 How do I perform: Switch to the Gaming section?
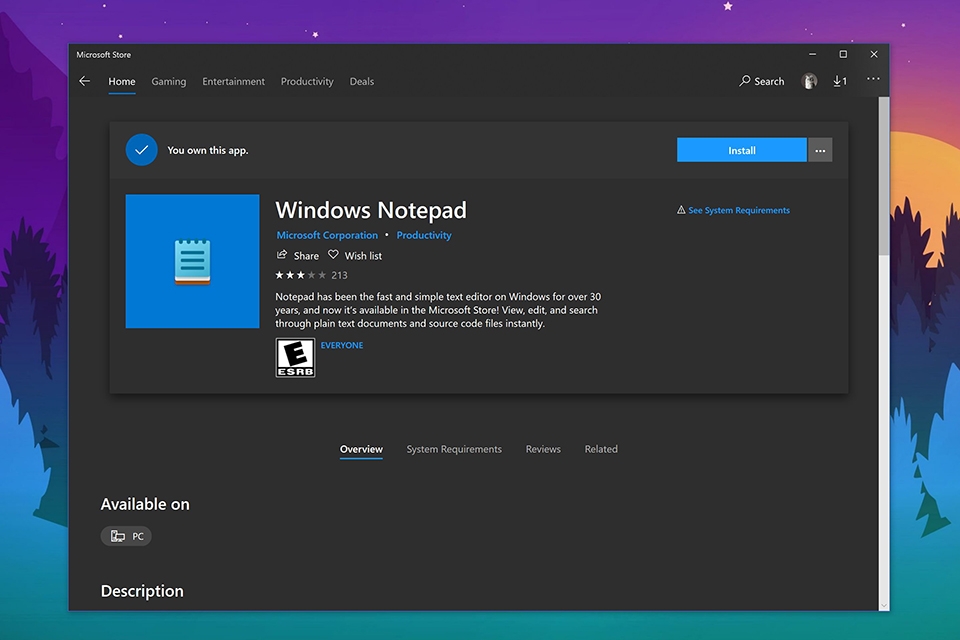[168, 81]
